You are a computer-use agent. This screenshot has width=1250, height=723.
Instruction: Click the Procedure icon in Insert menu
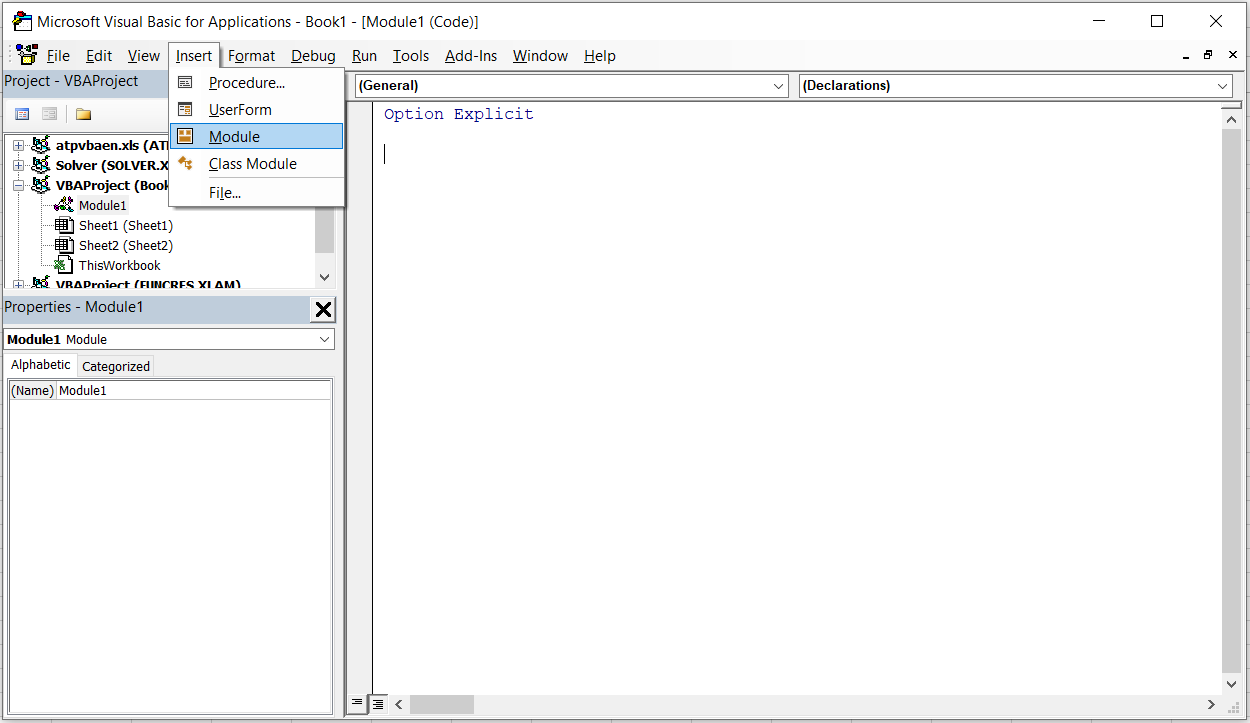pyautogui.click(x=185, y=83)
